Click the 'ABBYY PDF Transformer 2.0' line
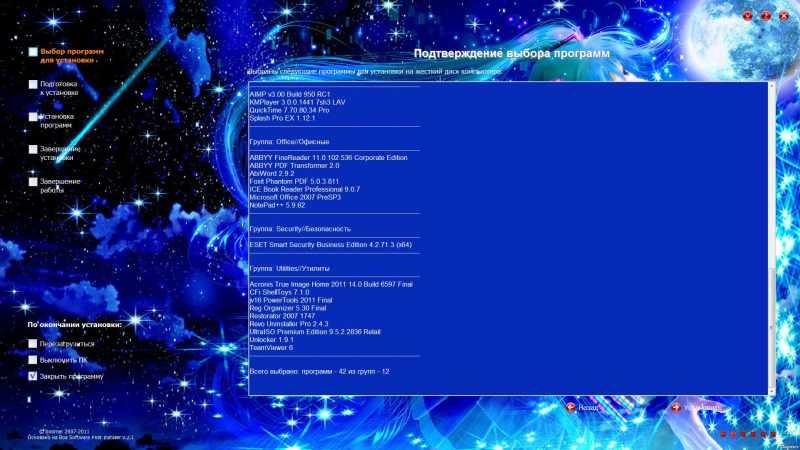Screen dimensions: 800x450 pos(294,165)
